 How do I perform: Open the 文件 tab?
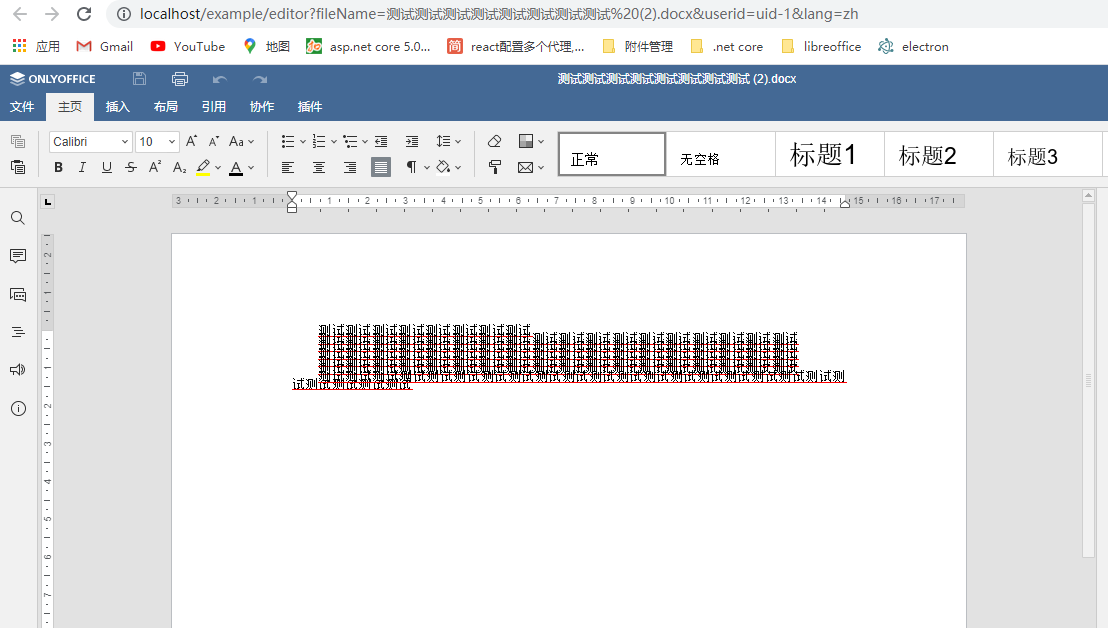22,107
